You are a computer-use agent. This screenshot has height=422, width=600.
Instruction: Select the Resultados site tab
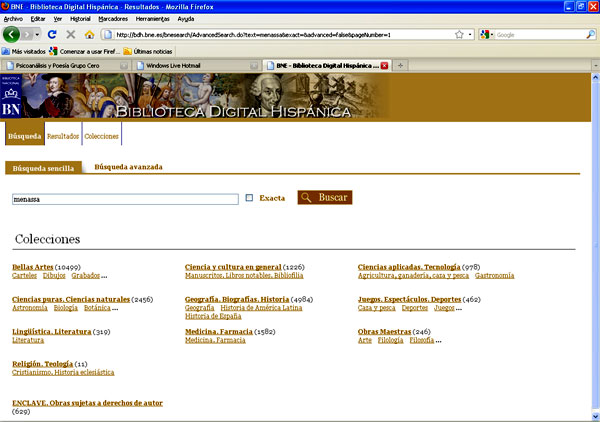(x=63, y=136)
